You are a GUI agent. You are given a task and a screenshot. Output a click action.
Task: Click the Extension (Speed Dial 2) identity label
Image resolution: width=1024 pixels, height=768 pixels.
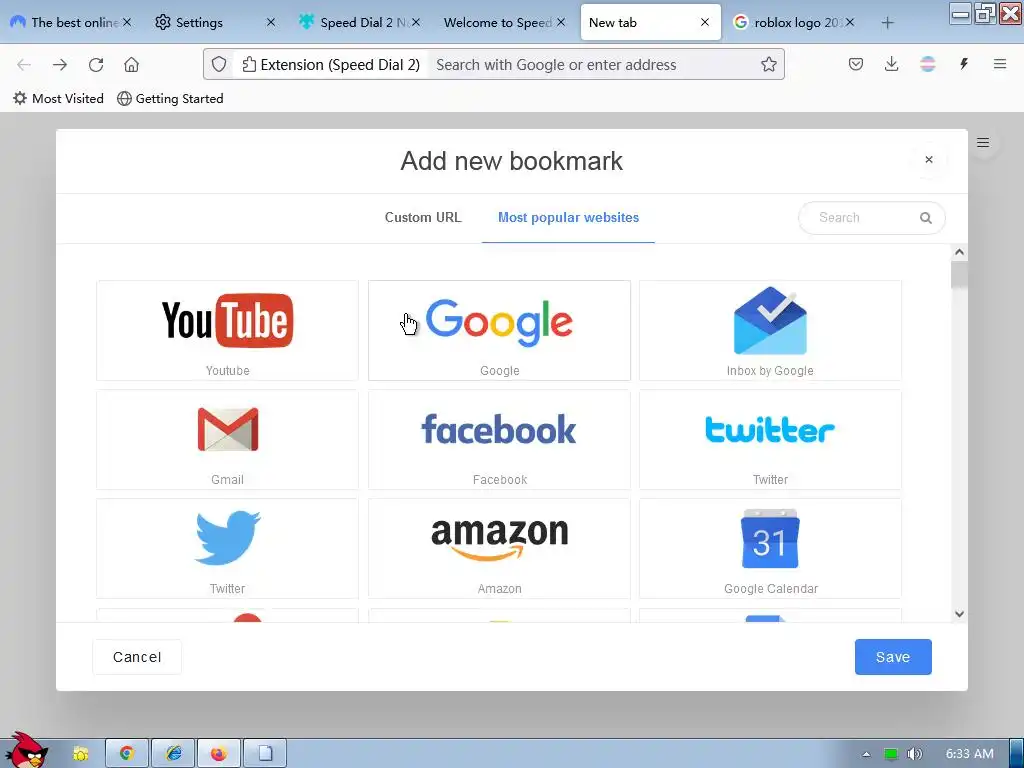tap(331, 65)
